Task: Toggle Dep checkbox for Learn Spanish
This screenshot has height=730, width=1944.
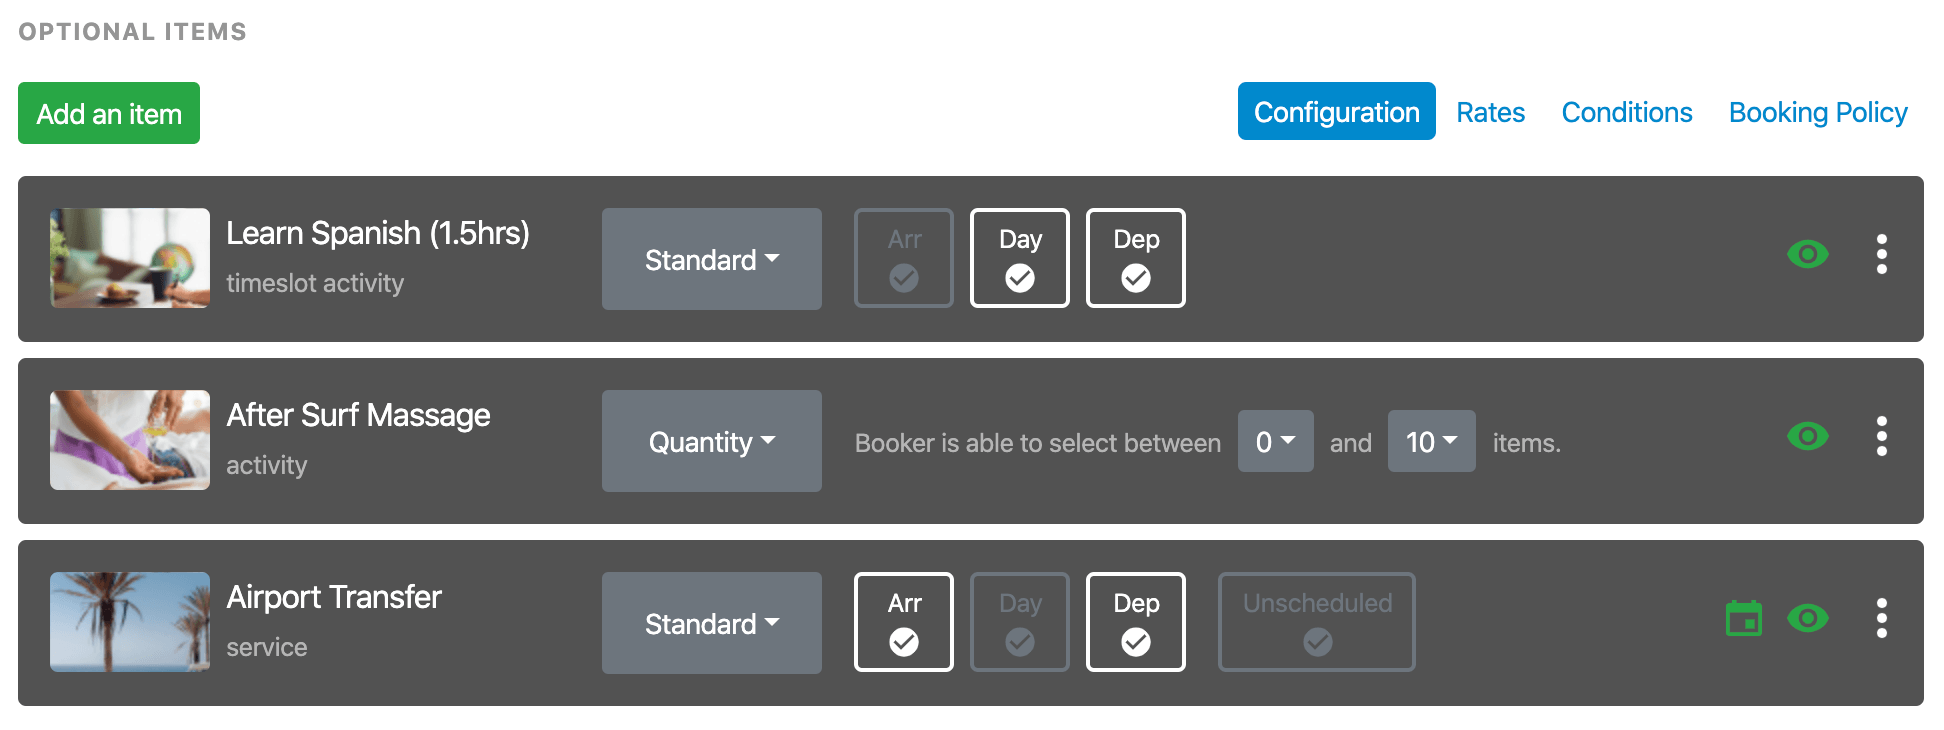Action: coord(1136,258)
